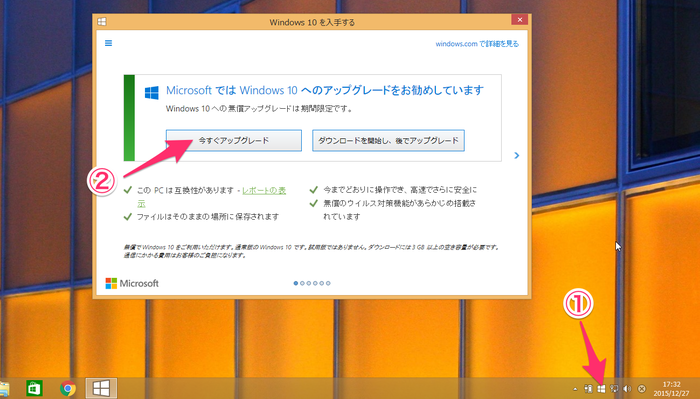The image size is (700, 399).
Task: Click the safely remove hardware tray icon
Action: pos(588,389)
